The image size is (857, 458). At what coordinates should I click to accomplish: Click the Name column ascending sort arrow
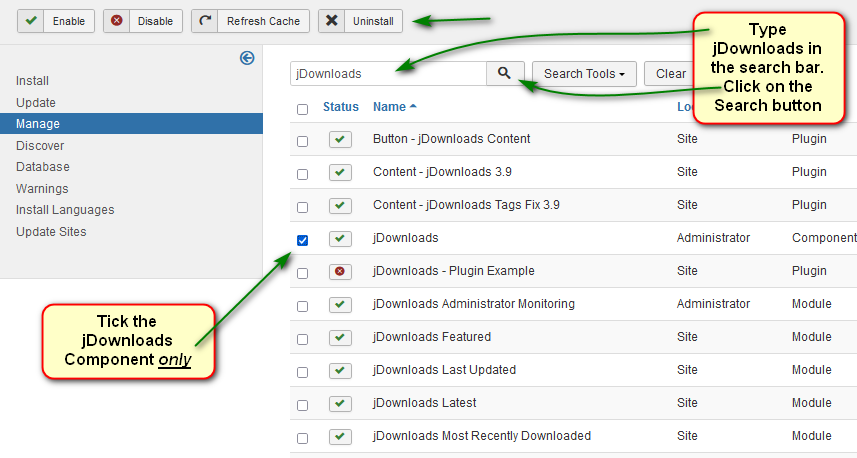click(413, 106)
